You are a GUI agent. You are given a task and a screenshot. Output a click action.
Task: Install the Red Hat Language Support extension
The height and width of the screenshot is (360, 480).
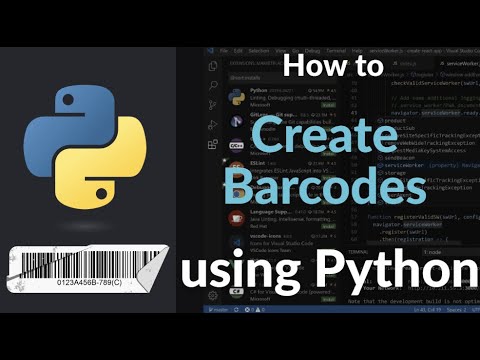tap(328, 226)
